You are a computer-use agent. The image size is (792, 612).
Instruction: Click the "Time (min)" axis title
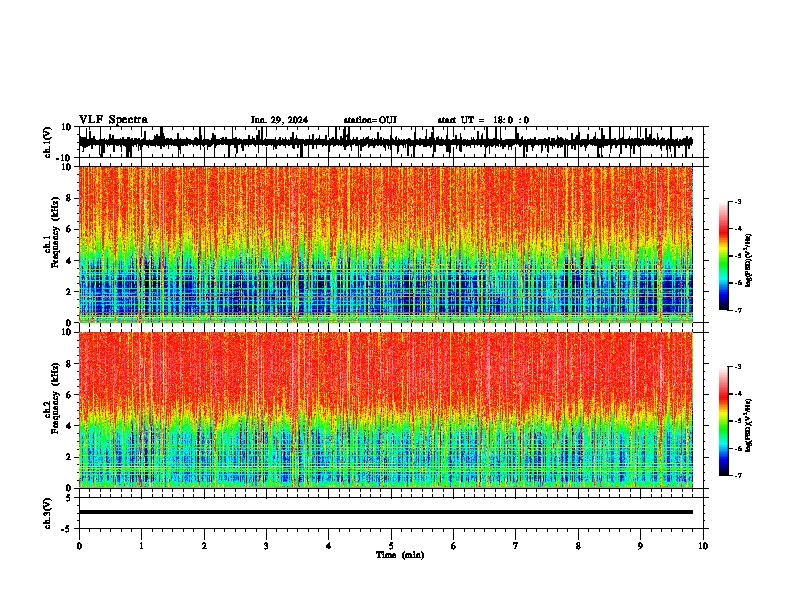(400, 555)
